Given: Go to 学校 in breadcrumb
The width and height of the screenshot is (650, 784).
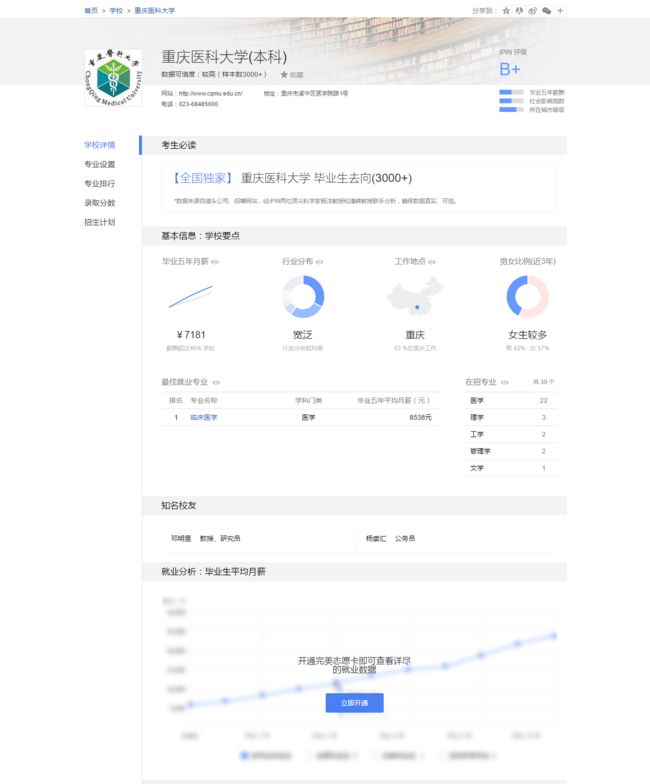Looking at the screenshot, I should coord(116,10).
